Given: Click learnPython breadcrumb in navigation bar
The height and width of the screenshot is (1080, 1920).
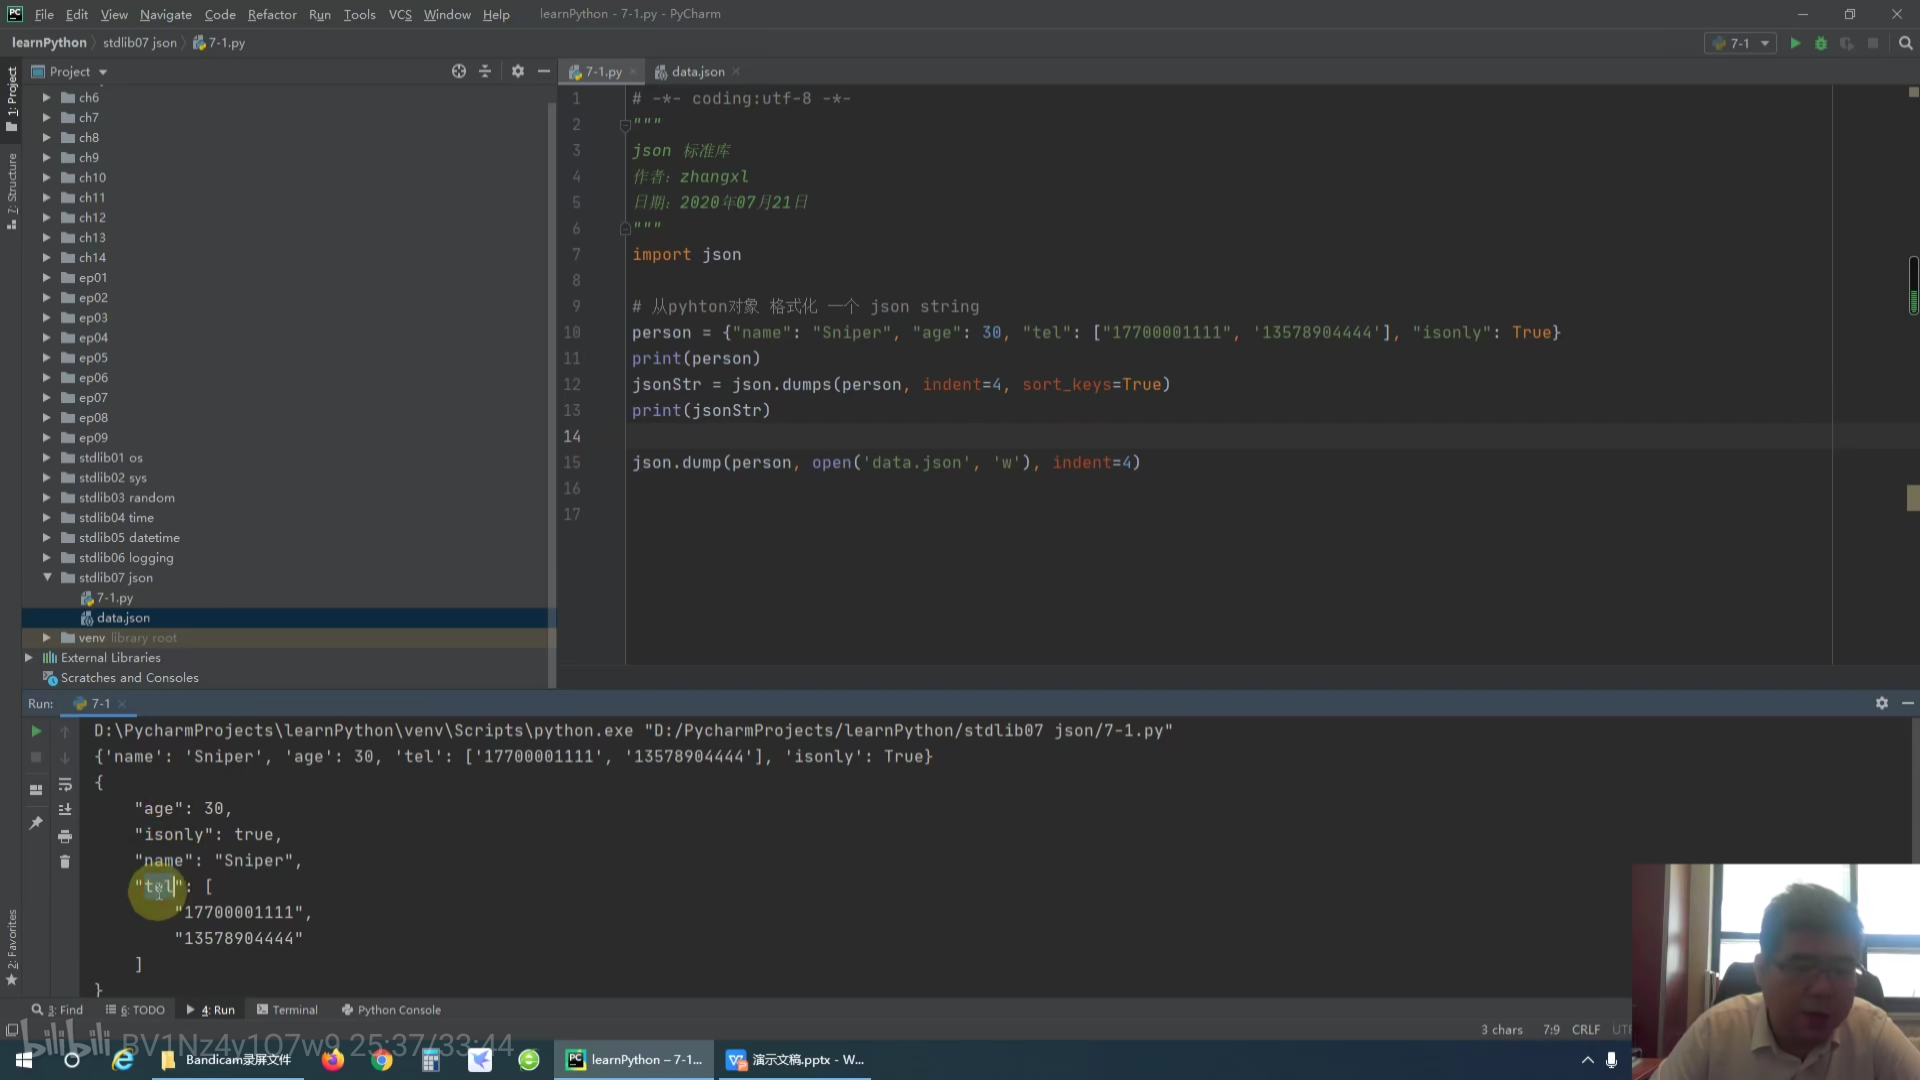Looking at the screenshot, I should tap(49, 43).
